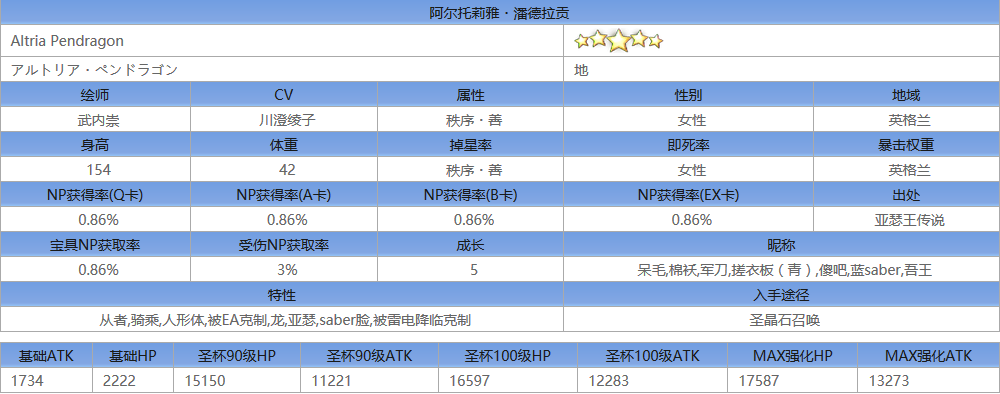Click the 绘师 header cell

[x=95, y=95]
